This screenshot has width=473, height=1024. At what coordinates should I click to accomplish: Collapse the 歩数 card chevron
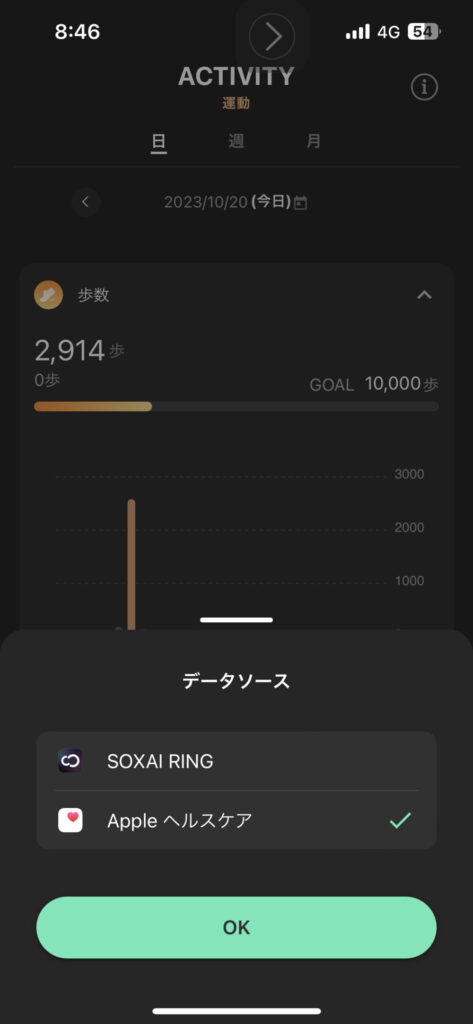point(425,295)
